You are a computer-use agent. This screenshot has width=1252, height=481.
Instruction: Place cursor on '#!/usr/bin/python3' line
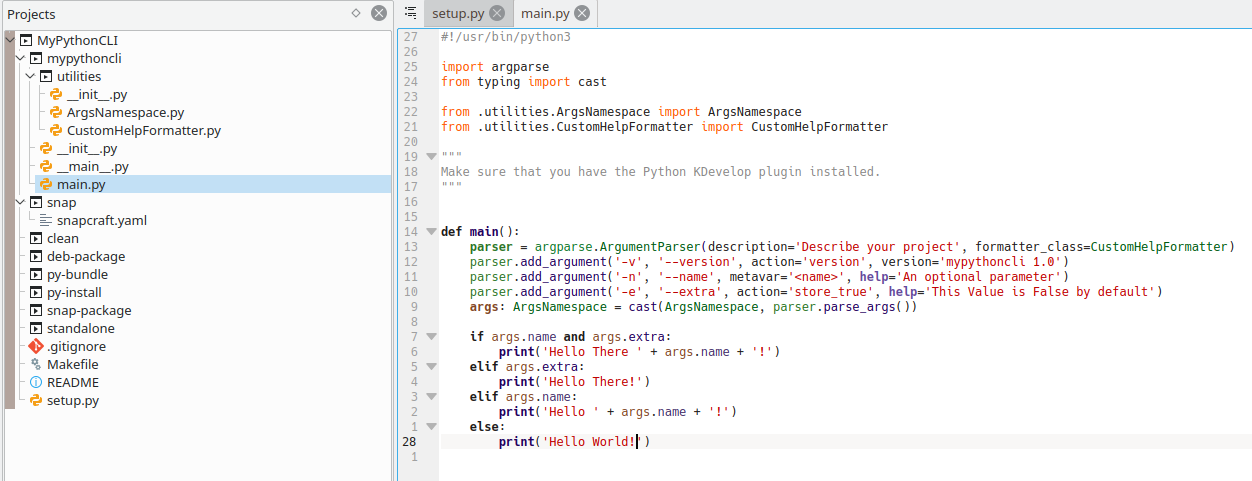tap(506, 37)
